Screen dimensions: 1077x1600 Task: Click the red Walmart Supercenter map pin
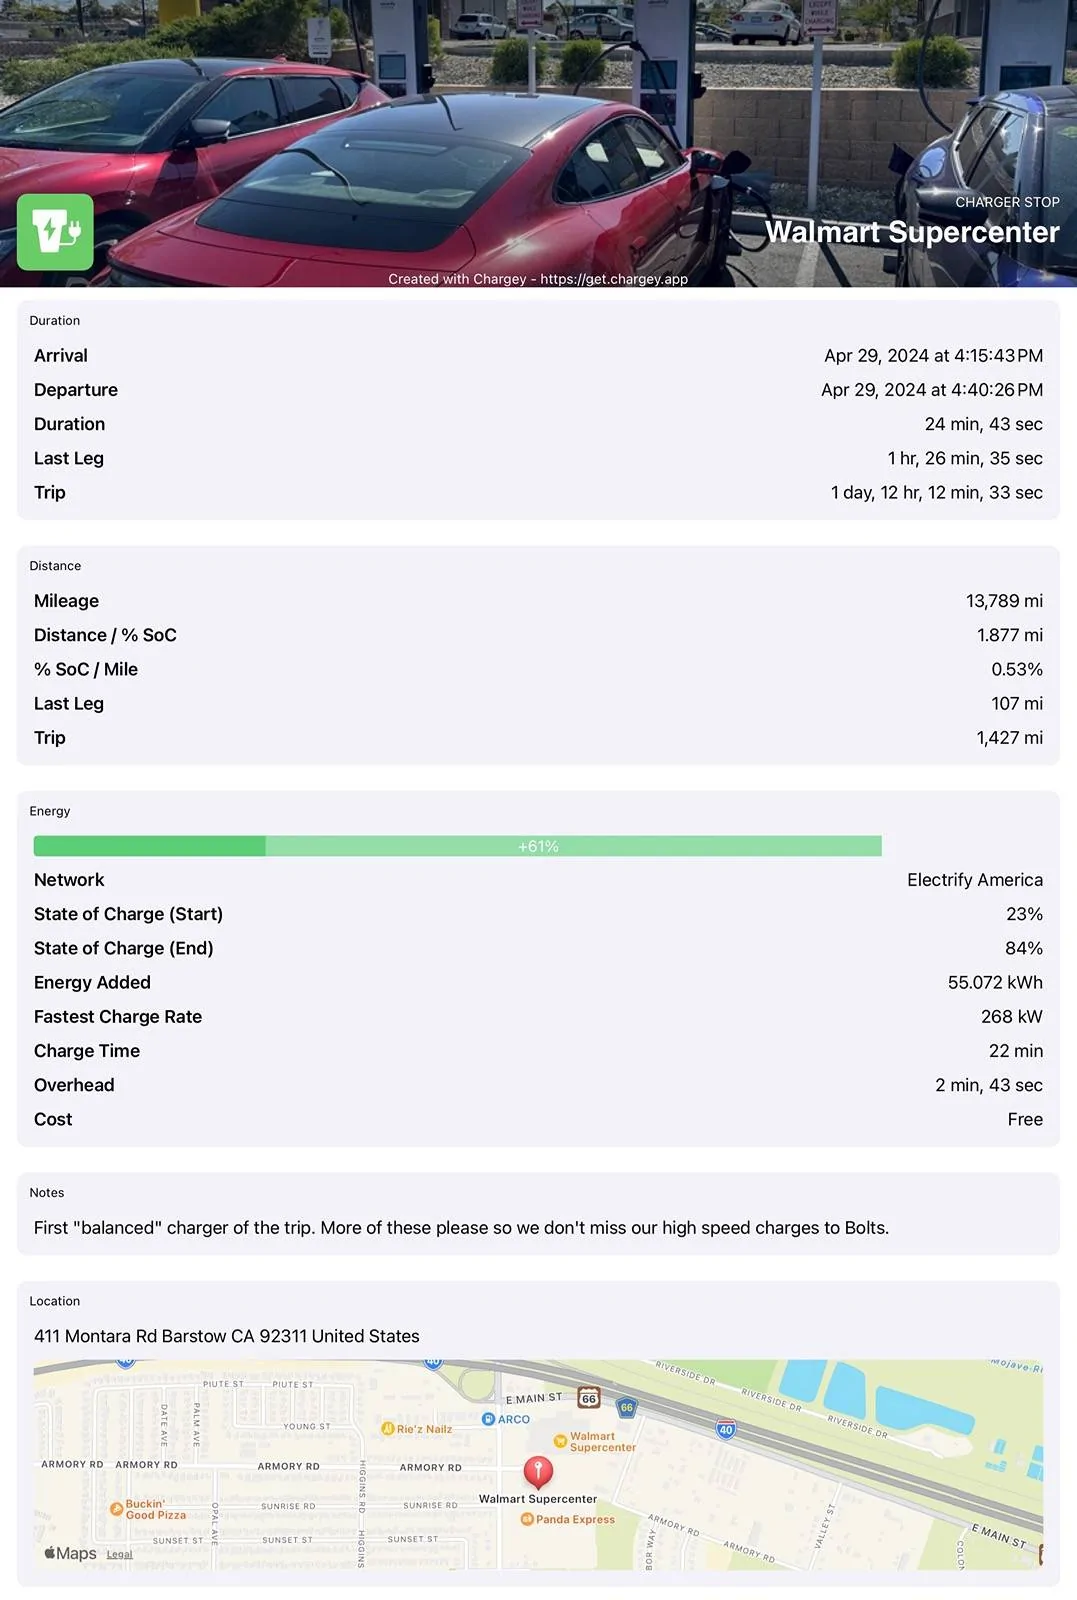538,1472
